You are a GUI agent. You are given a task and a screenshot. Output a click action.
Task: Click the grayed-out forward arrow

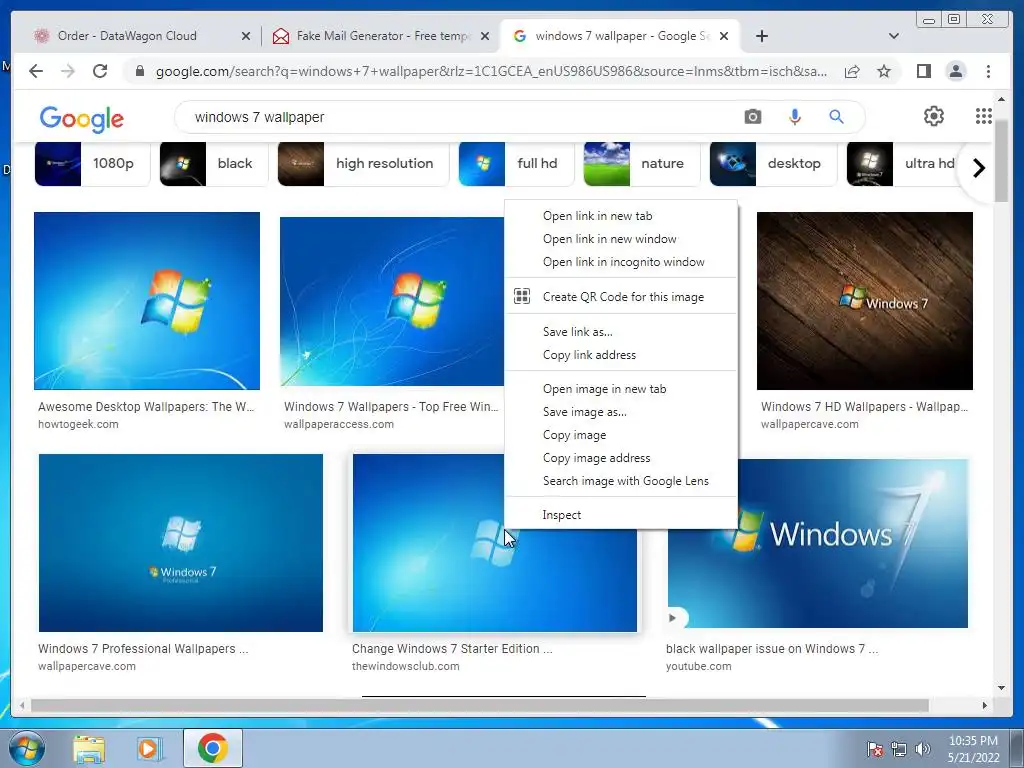68,71
